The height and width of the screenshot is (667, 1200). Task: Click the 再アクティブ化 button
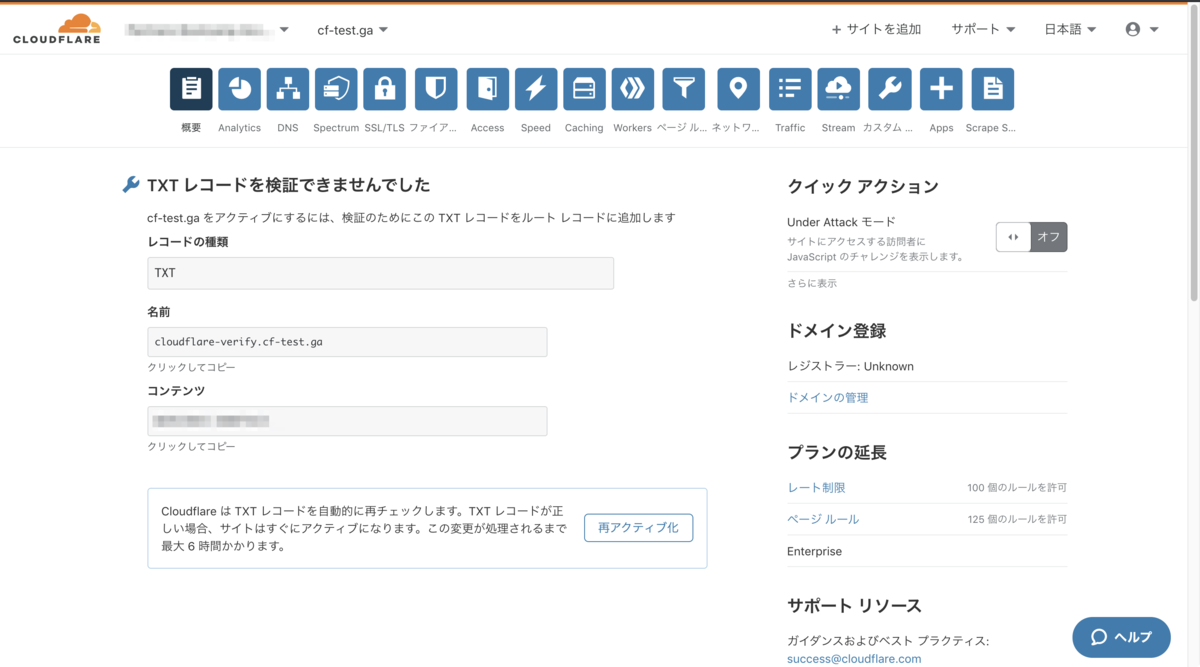[x=638, y=528]
